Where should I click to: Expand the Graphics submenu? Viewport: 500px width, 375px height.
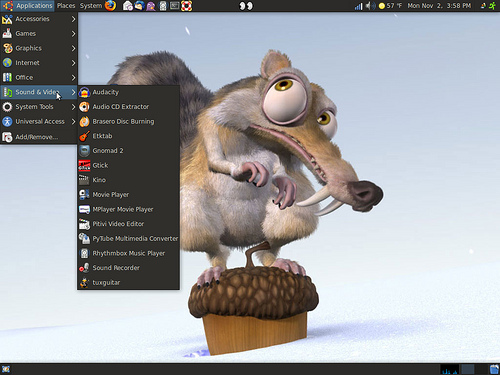(39, 48)
